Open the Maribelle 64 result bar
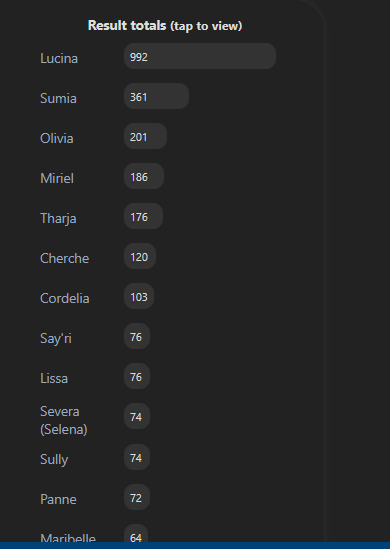This screenshot has height=549, width=390. coord(136,533)
